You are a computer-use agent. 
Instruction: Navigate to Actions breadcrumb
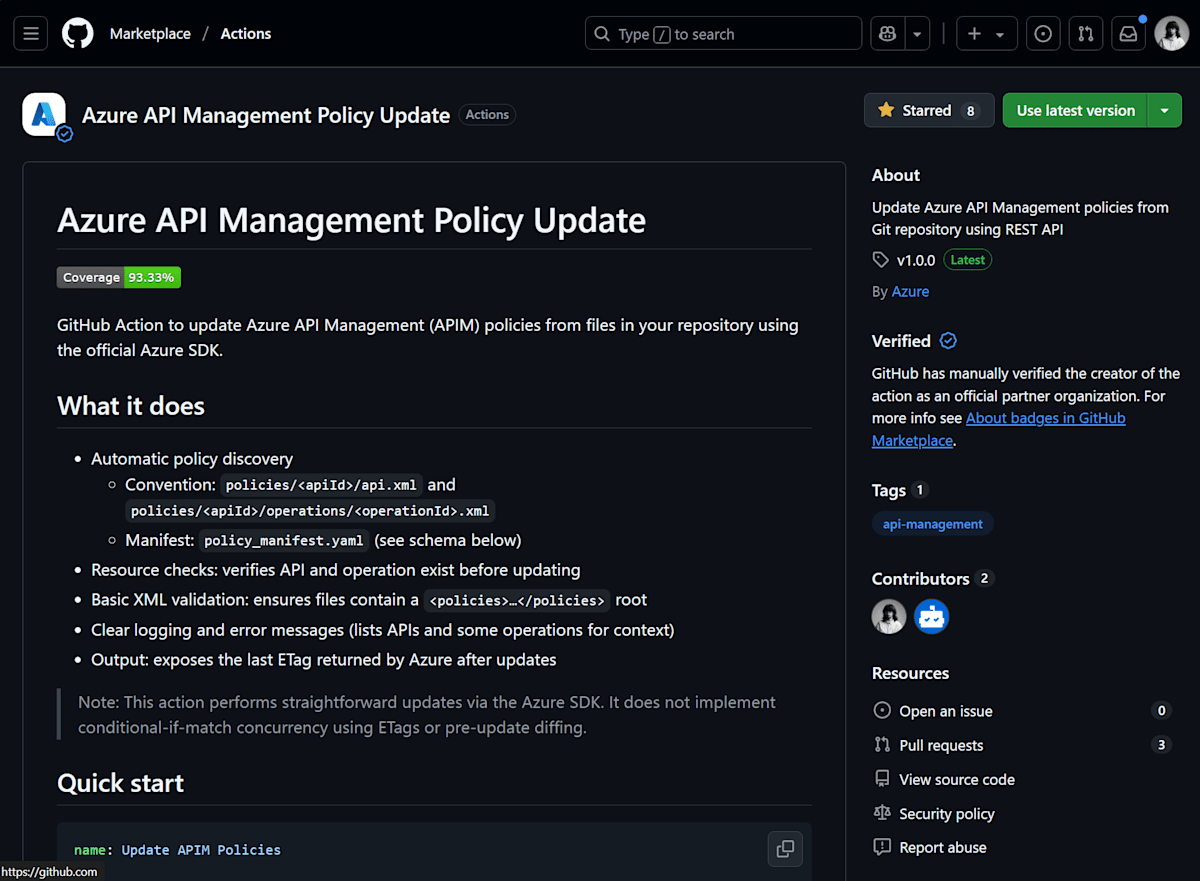246,33
